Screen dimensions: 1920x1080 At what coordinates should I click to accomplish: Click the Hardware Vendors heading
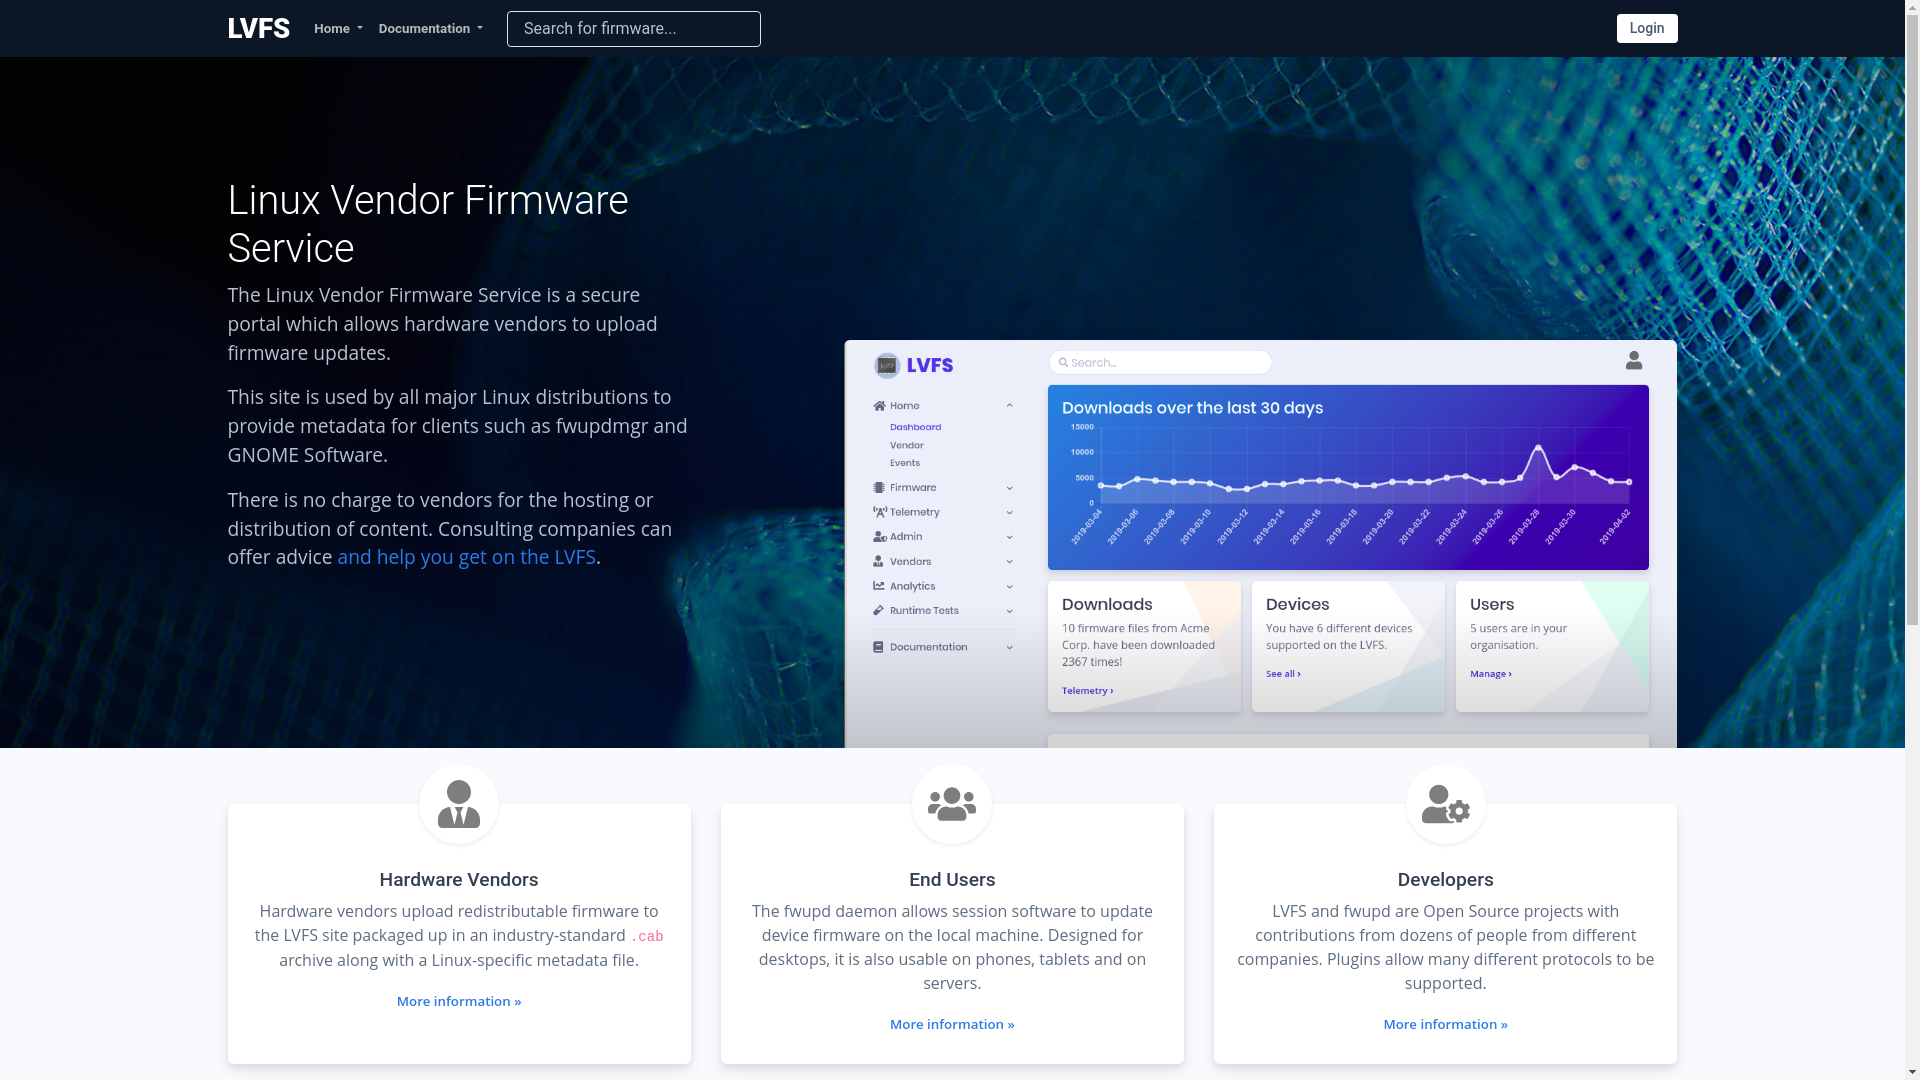(459, 880)
